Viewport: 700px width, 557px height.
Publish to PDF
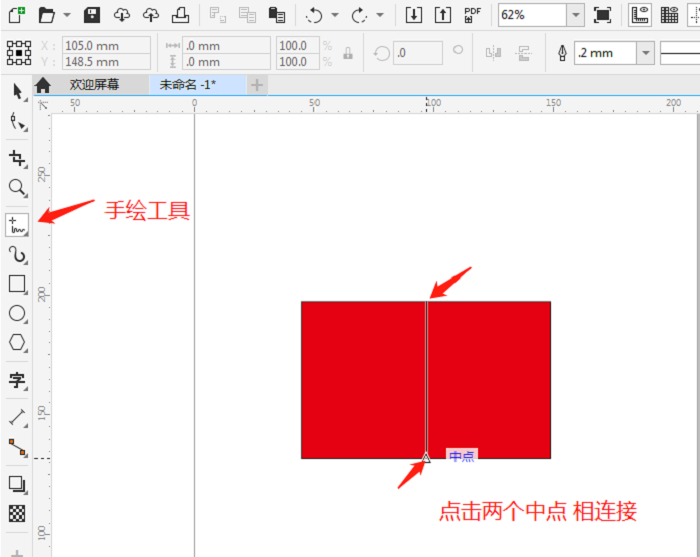[472, 15]
